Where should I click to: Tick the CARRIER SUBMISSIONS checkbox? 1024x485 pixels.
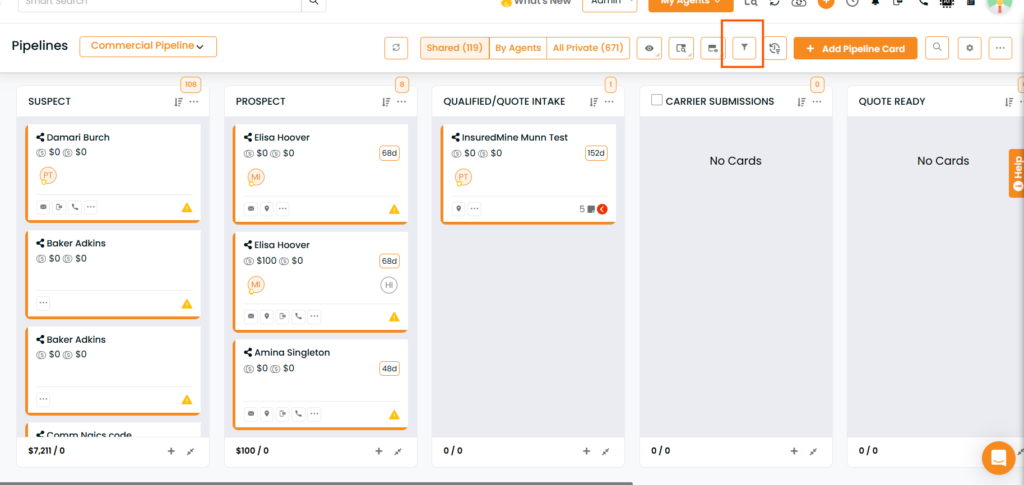pos(657,101)
